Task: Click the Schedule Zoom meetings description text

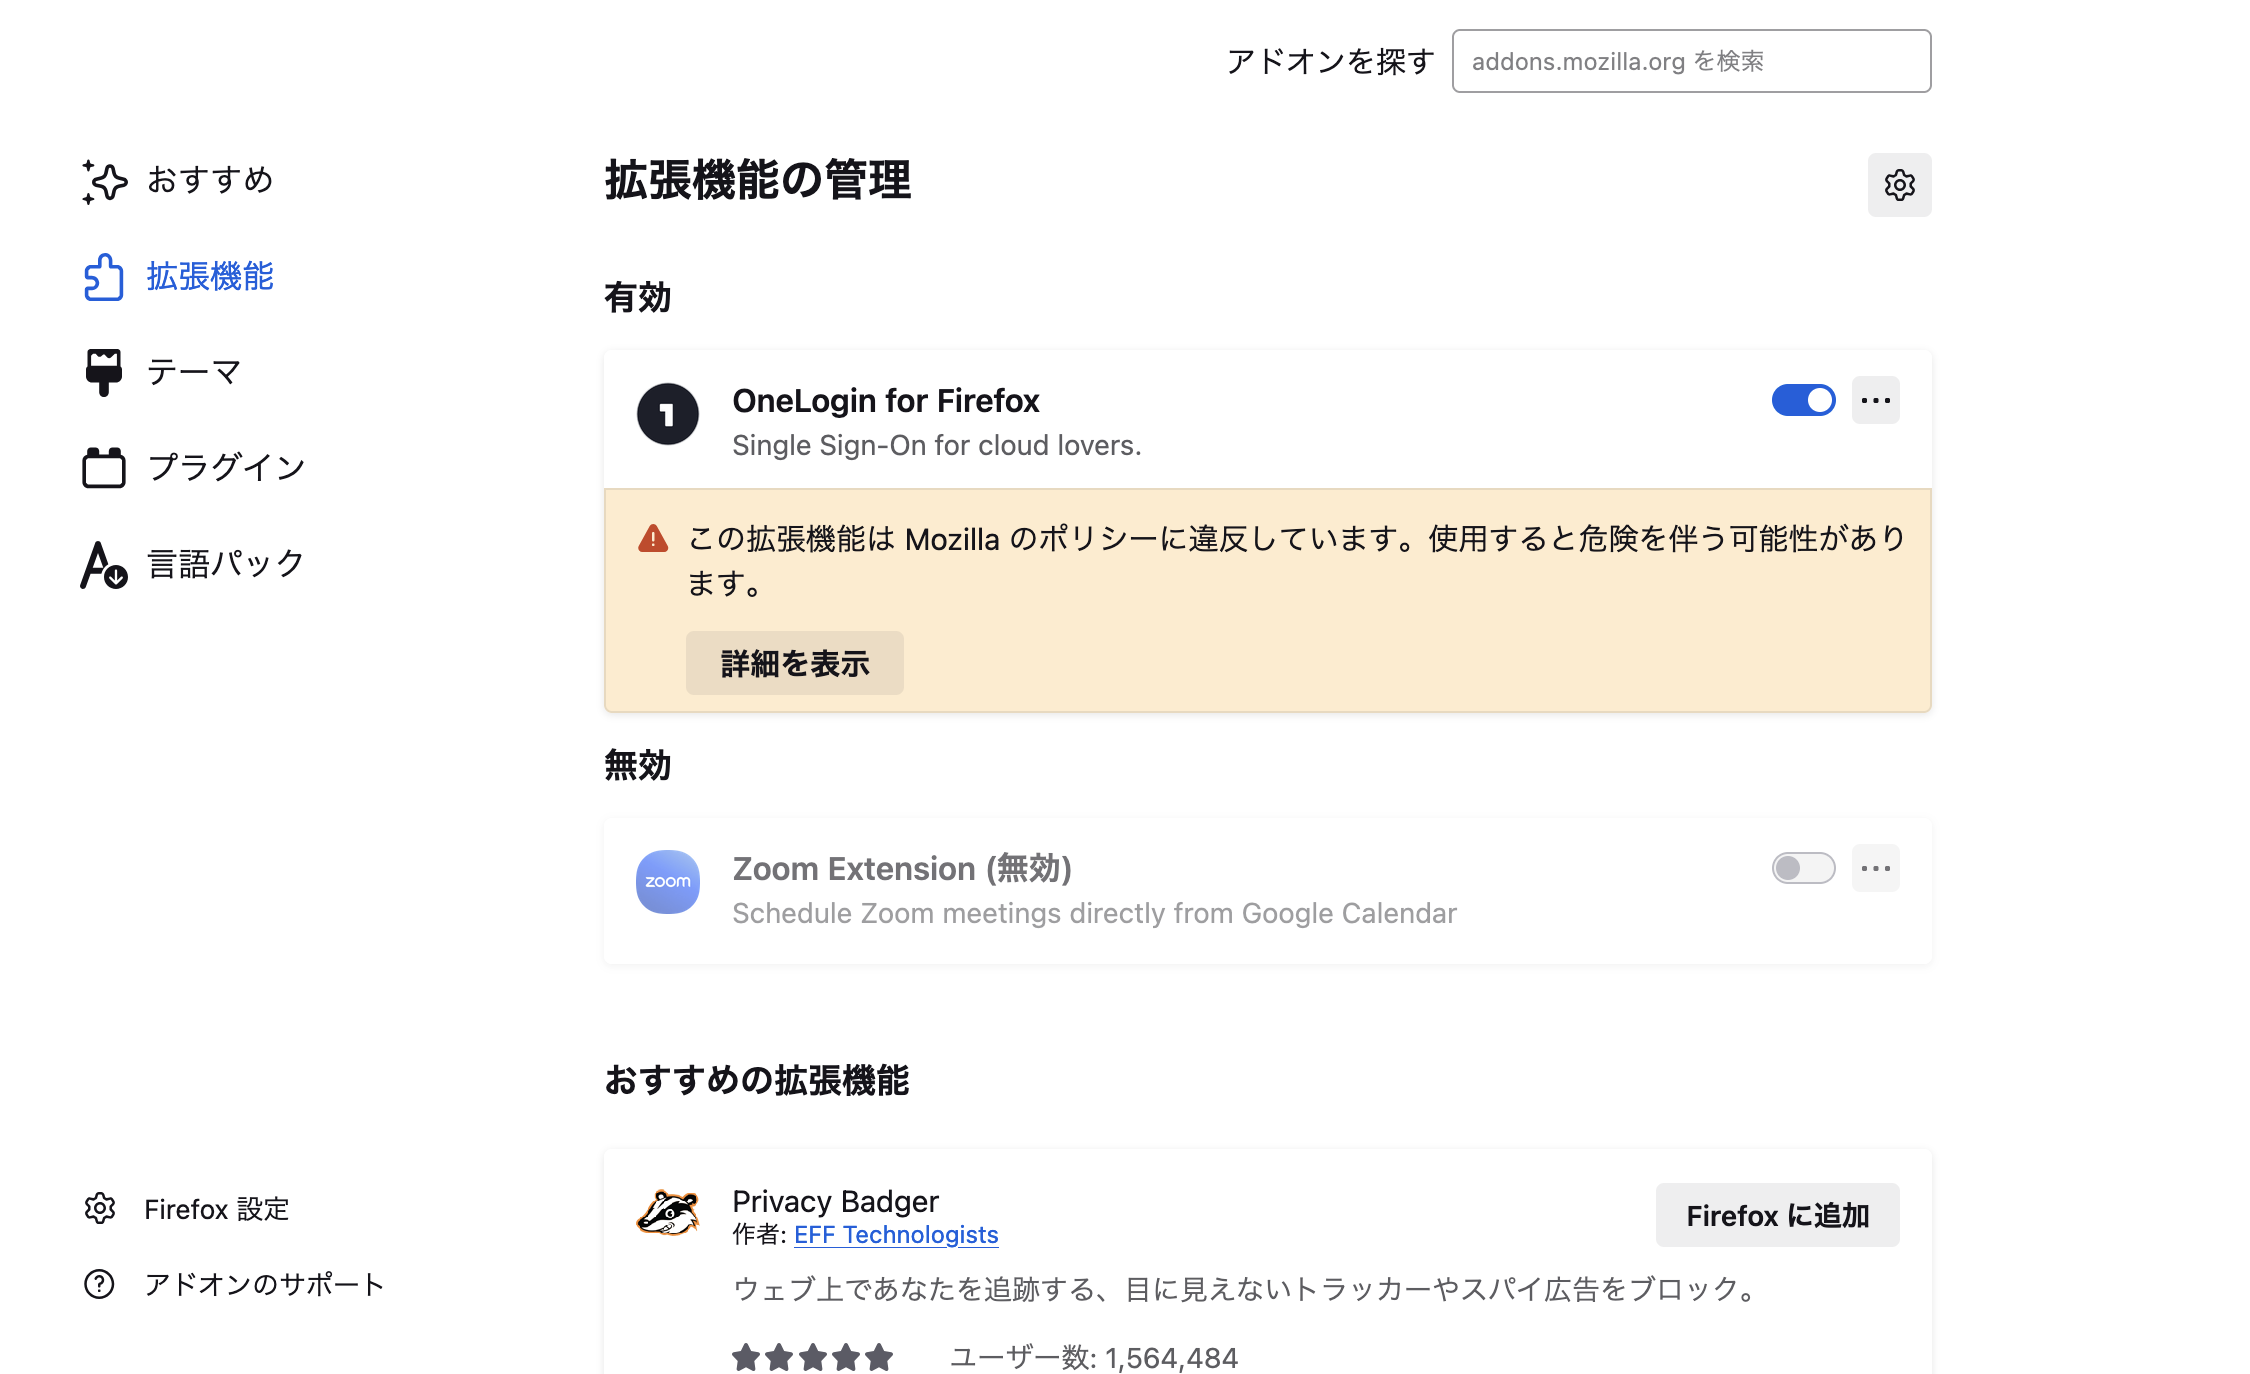Action: pos(1094,913)
